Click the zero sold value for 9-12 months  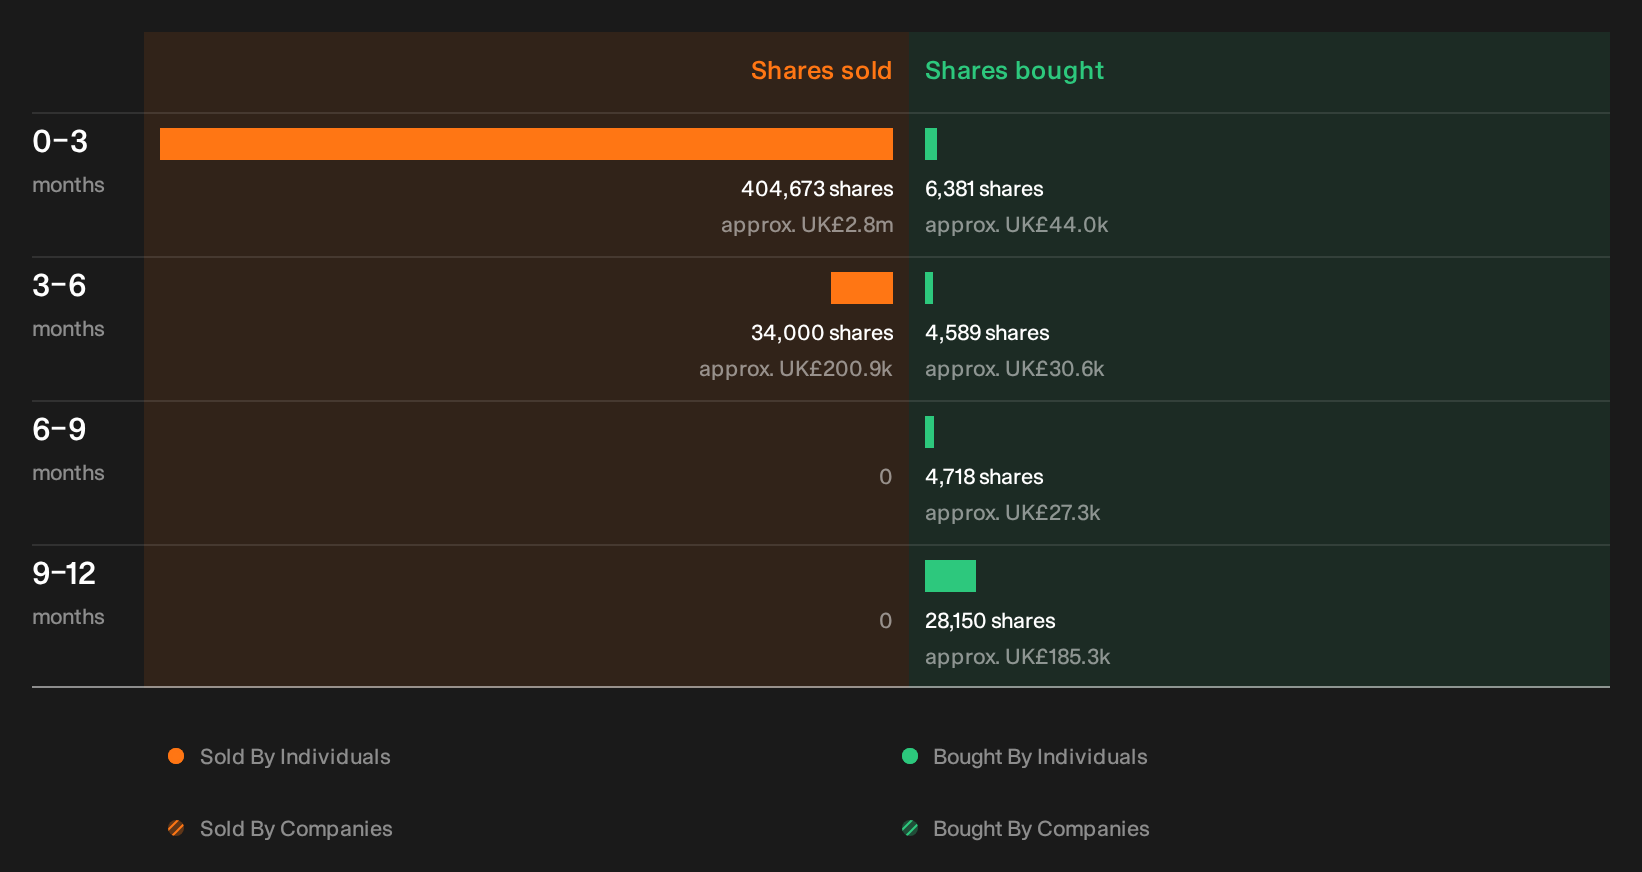point(885,621)
